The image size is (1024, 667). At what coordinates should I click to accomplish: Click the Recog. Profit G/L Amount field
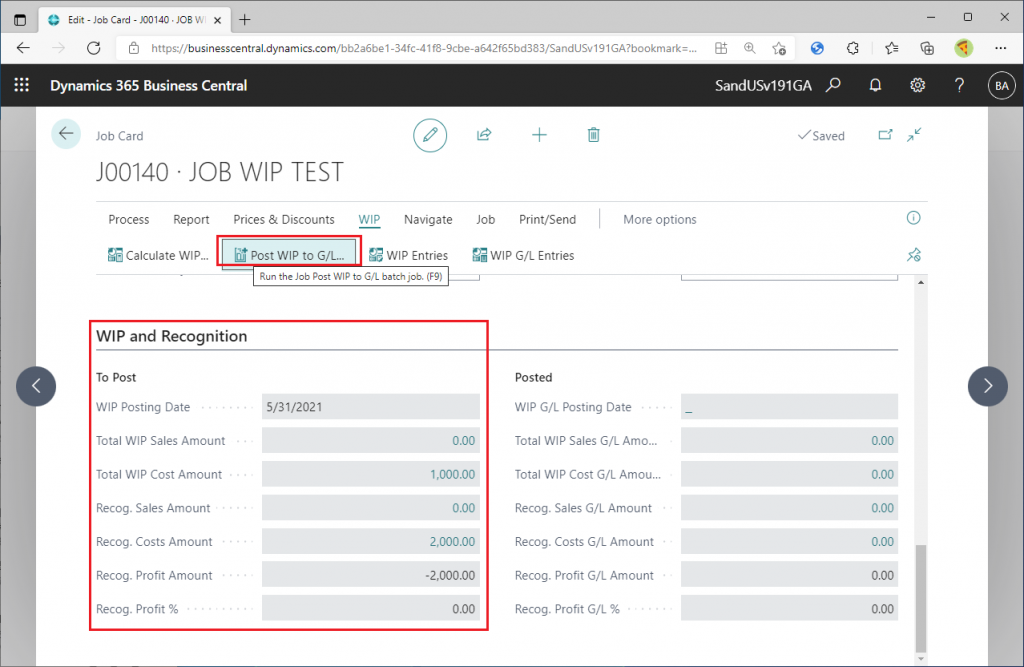[x=789, y=576]
